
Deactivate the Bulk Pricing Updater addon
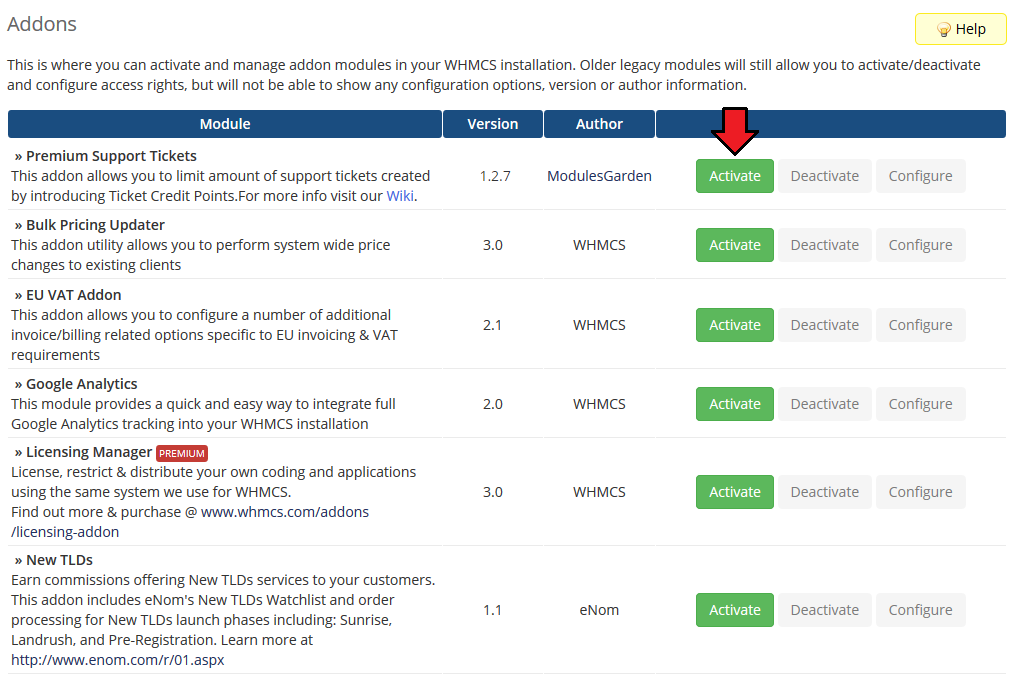click(x=825, y=245)
